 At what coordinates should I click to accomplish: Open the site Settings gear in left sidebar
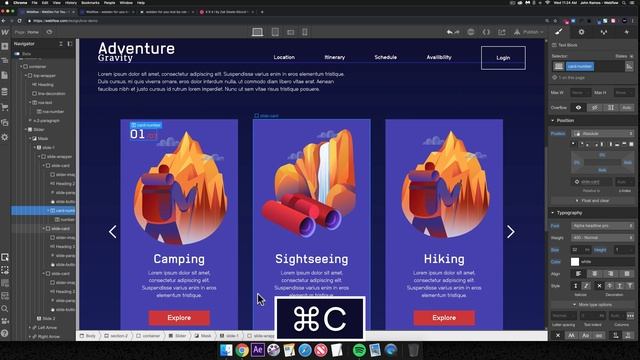[x=5, y=137]
